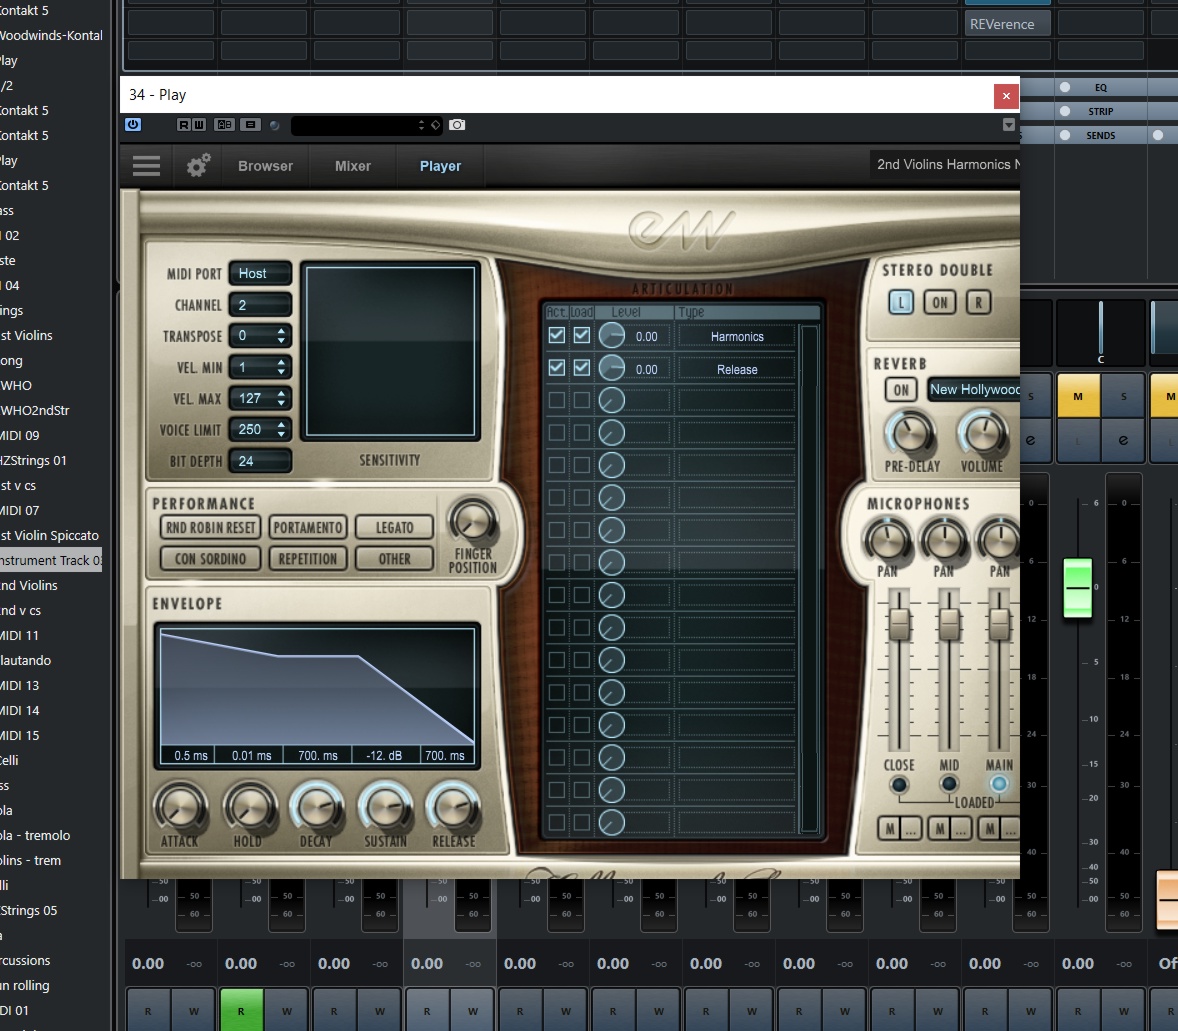Open the Play settings gear icon
Image resolution: width=1178 pixels, height=1031 pixels.
(x=198, y=166)
